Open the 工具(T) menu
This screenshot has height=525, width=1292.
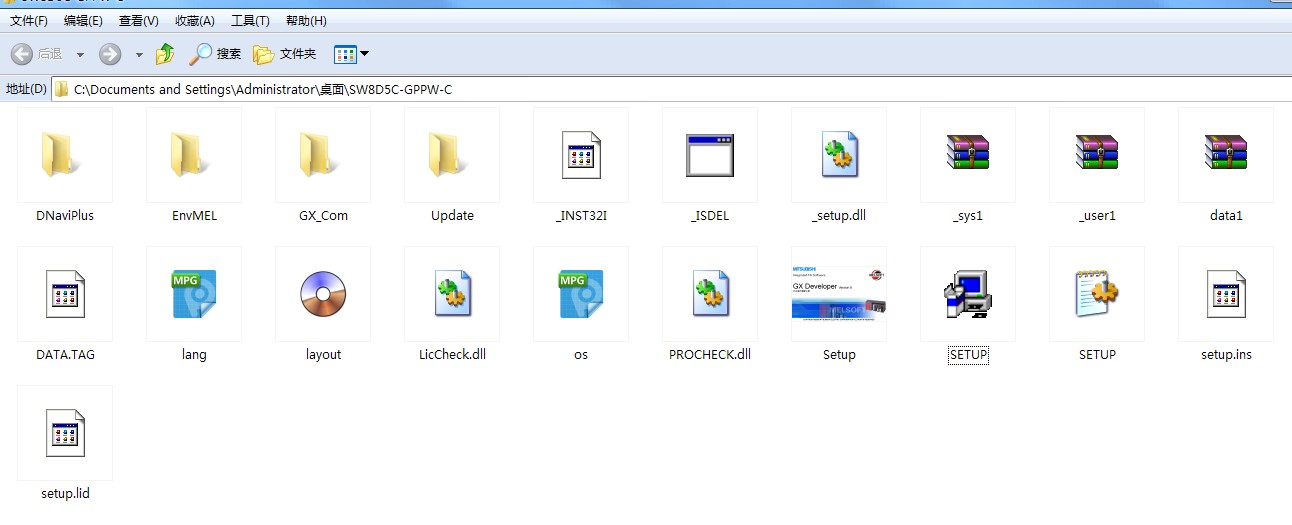(x=250, y=20)
